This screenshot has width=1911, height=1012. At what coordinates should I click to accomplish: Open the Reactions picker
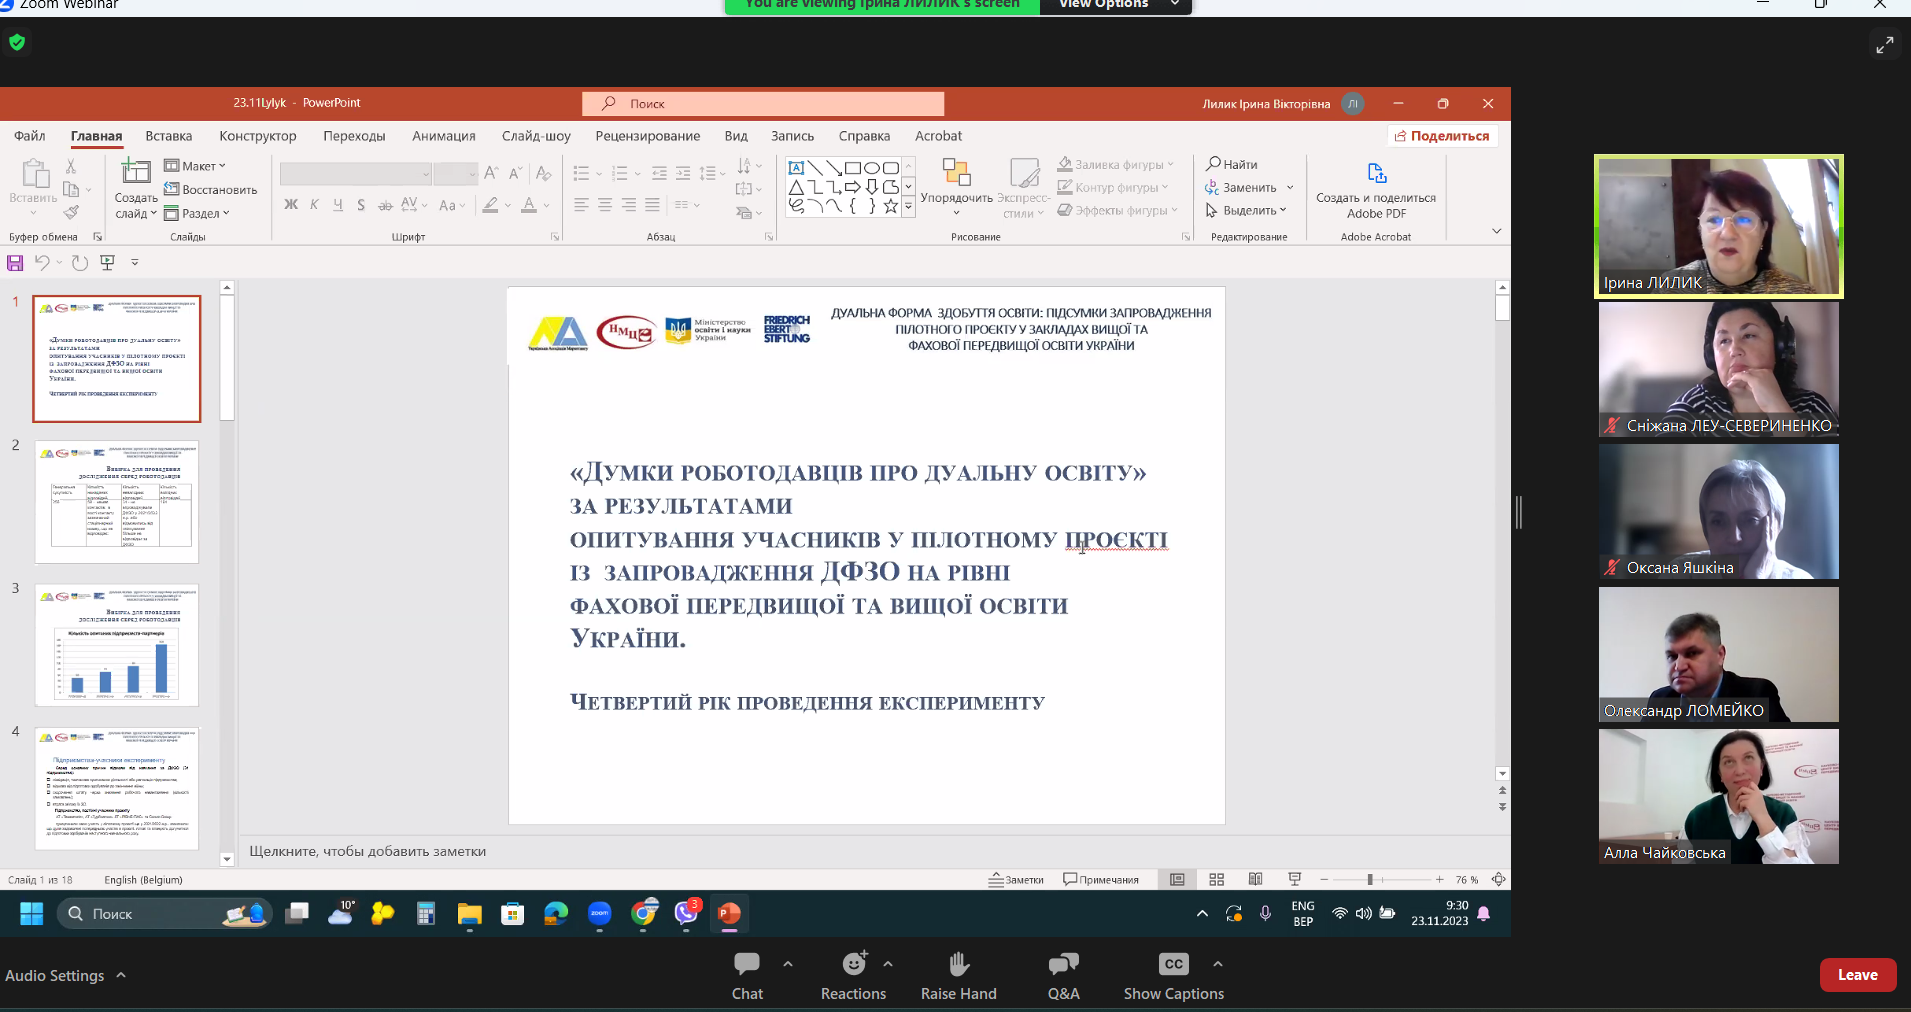pyautogui.click(x=853, y=974)
